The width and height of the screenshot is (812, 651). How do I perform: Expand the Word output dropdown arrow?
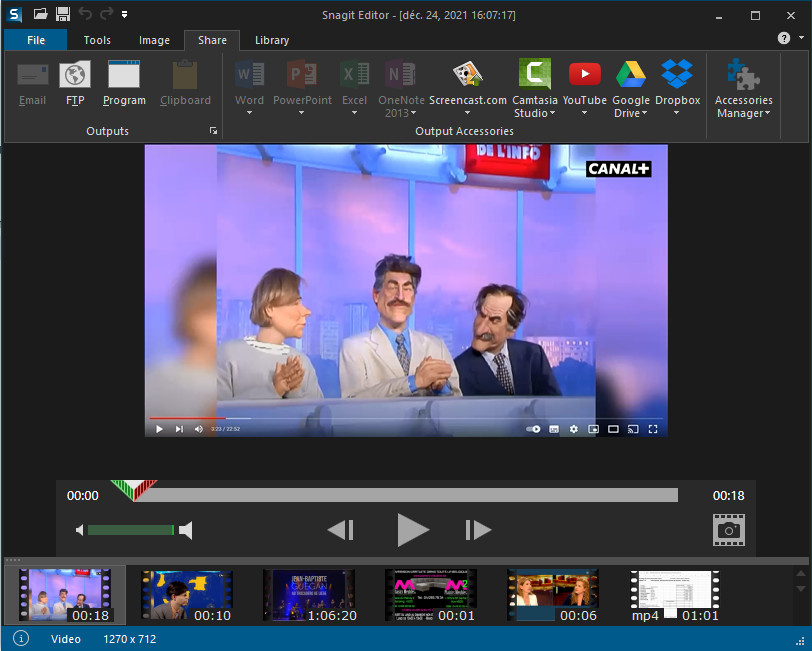(249, 113)
